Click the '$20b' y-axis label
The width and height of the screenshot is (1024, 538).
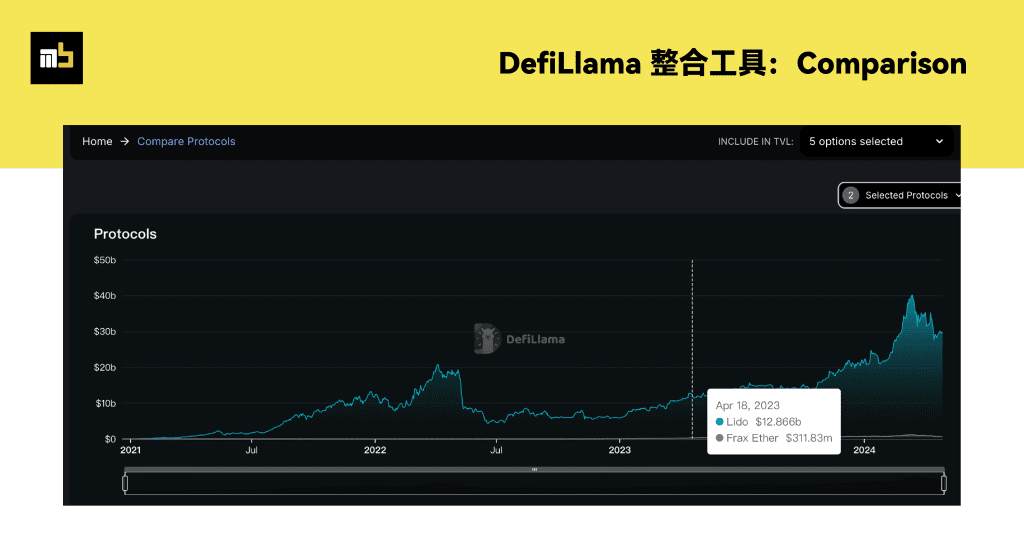coord(104,368)
